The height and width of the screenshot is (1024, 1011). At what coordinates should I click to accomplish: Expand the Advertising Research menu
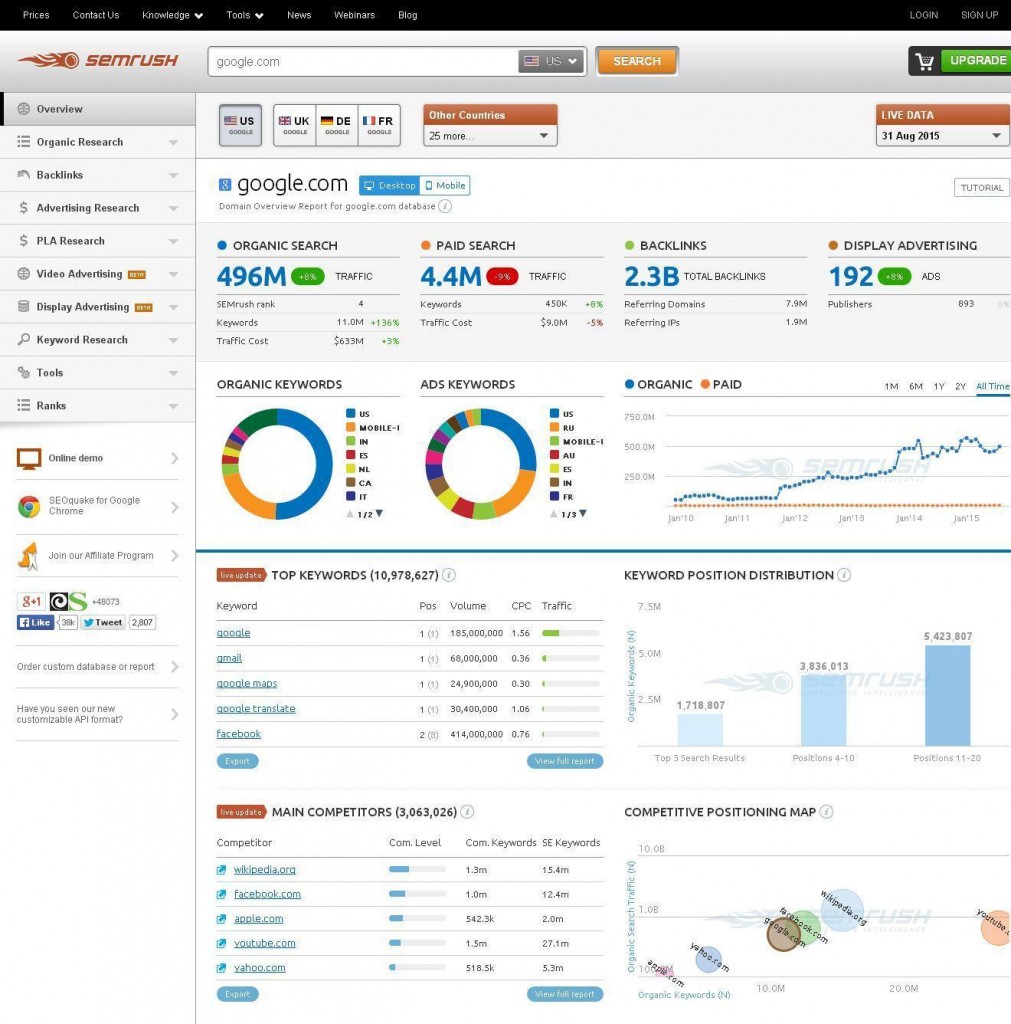[174, 208]
